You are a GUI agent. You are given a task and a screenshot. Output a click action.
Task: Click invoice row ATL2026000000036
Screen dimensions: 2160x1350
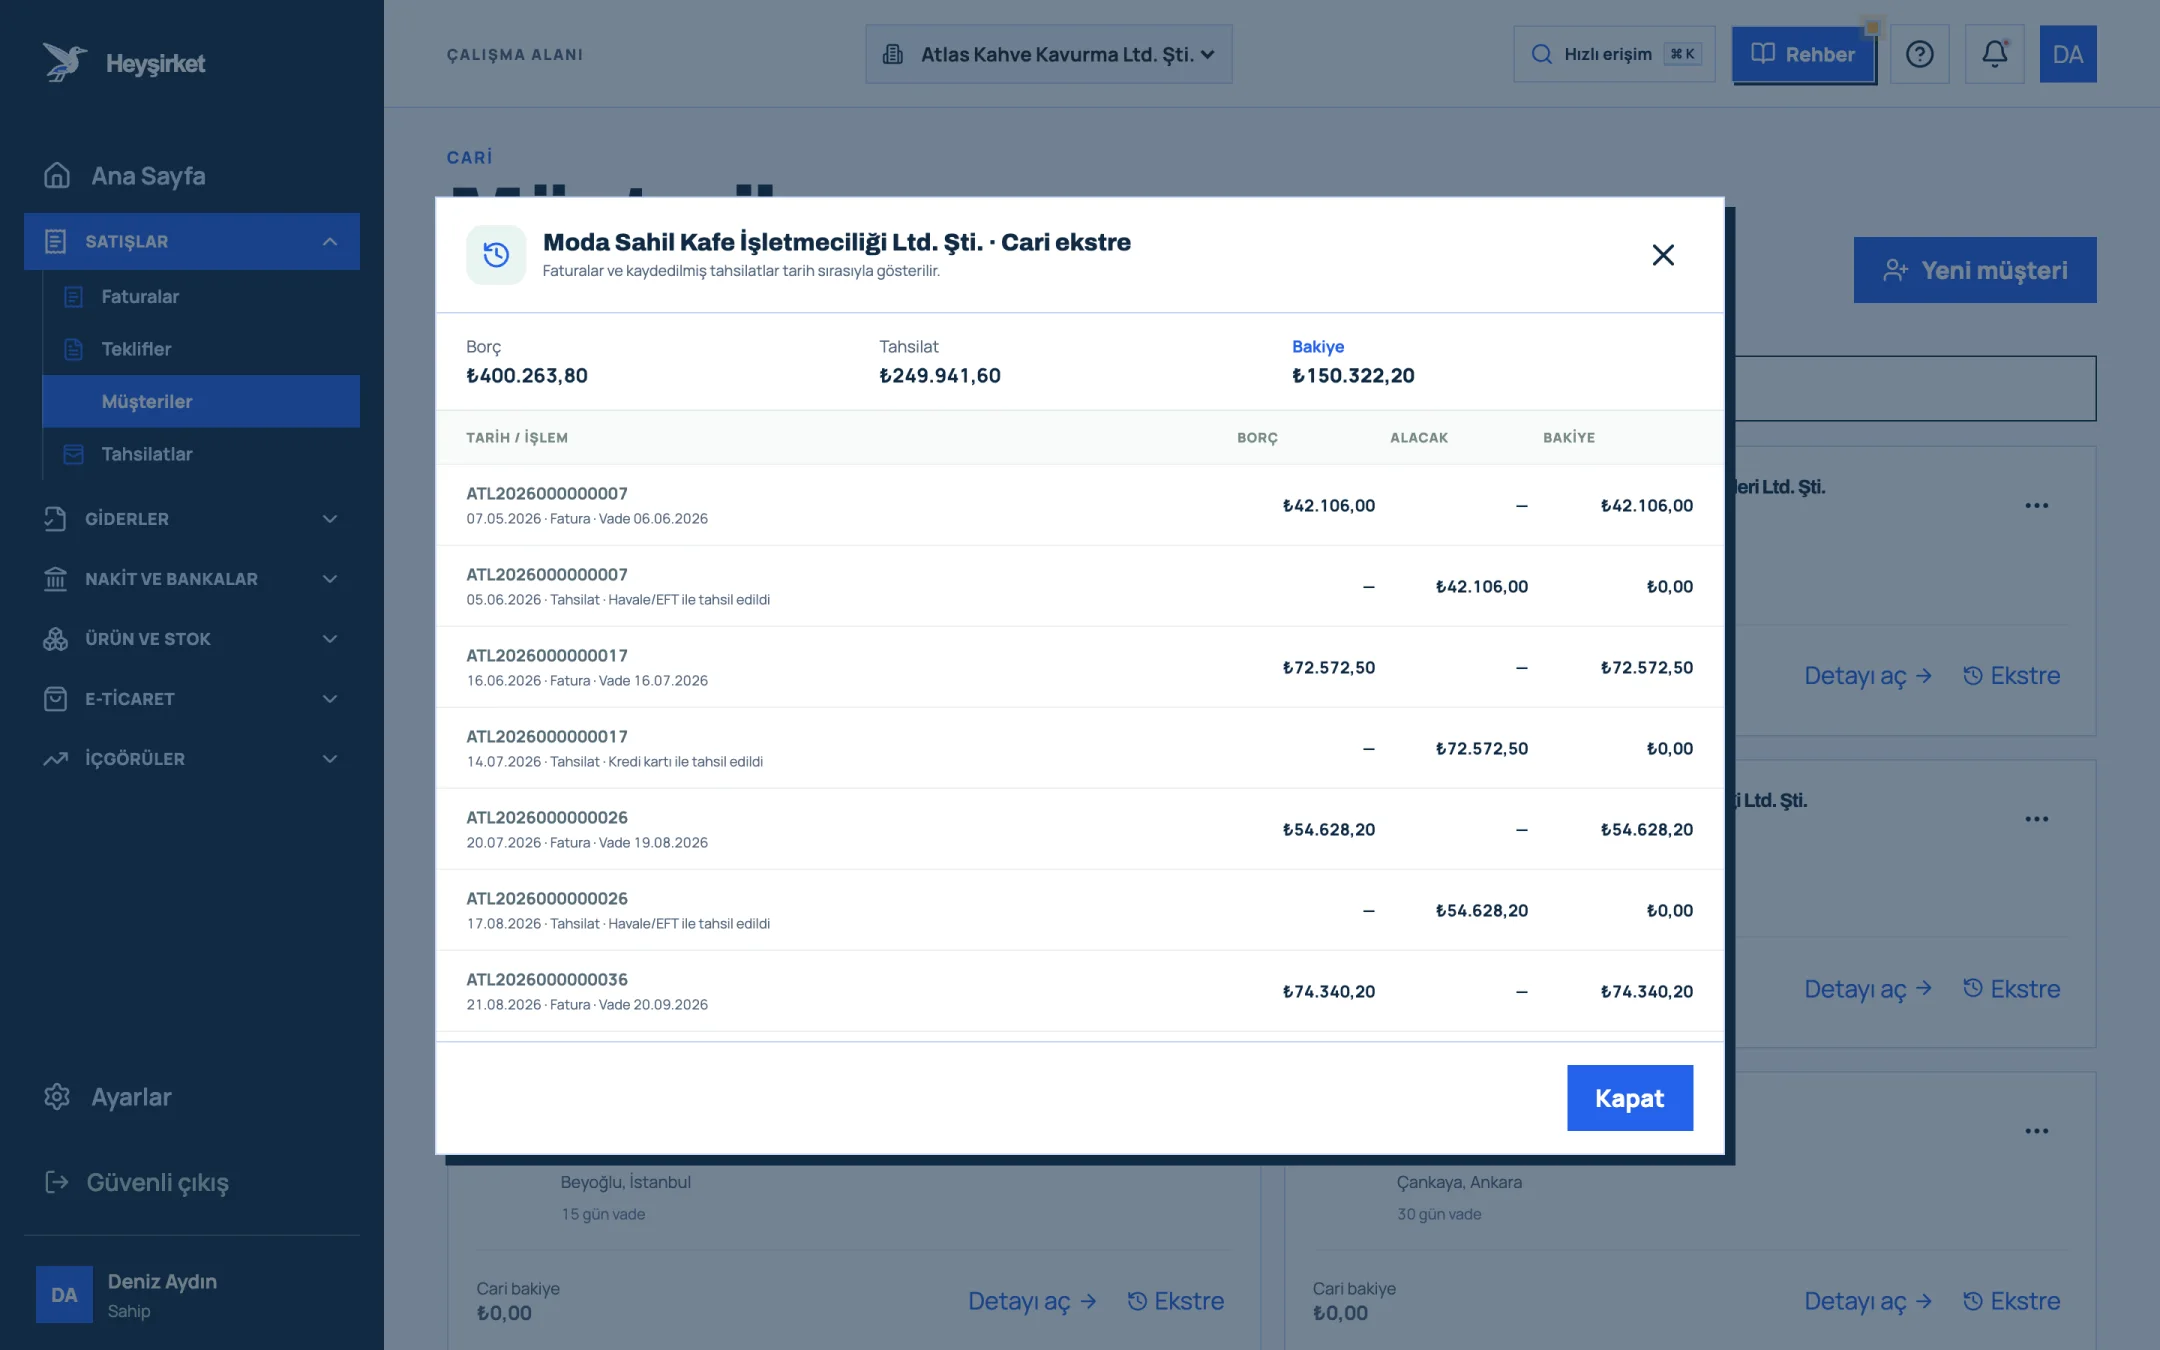(1079, 991)
